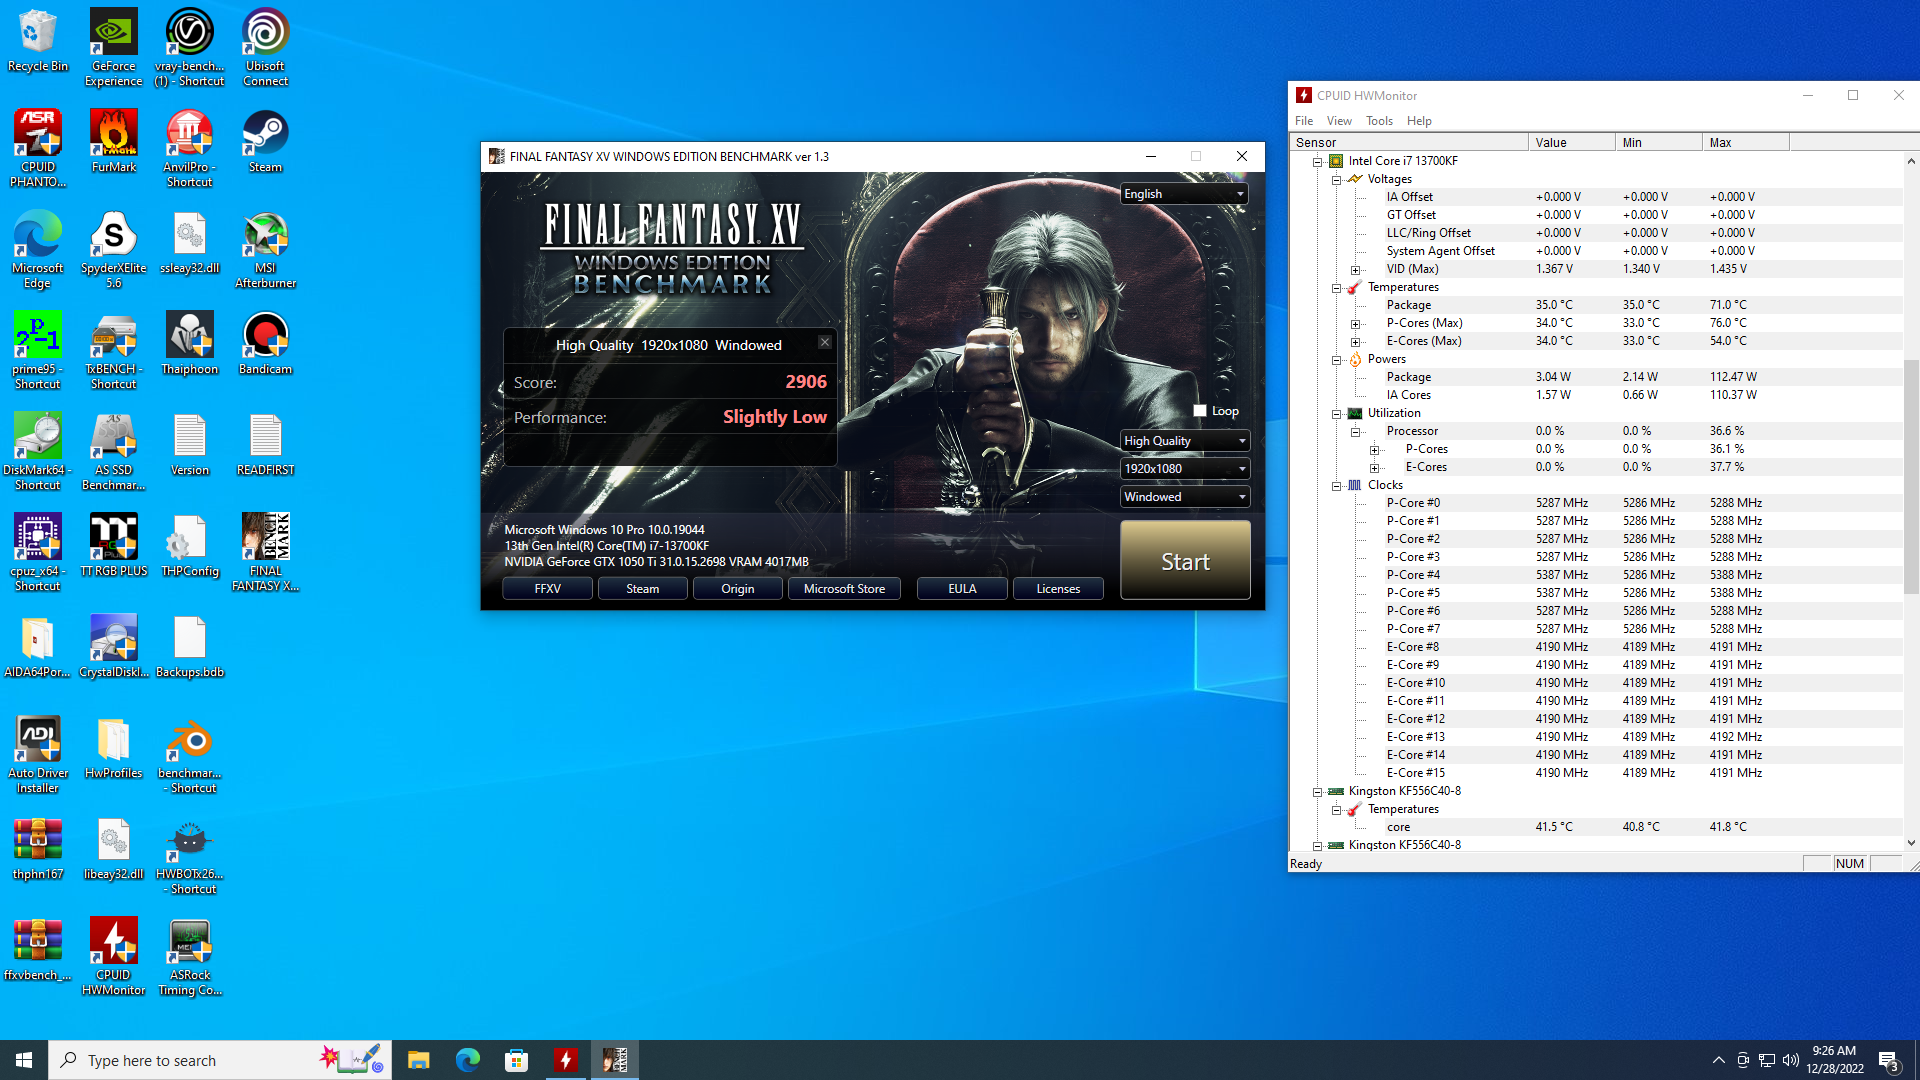
Task: Open the Tools menu in HWMonitor
Action: 1379,121
